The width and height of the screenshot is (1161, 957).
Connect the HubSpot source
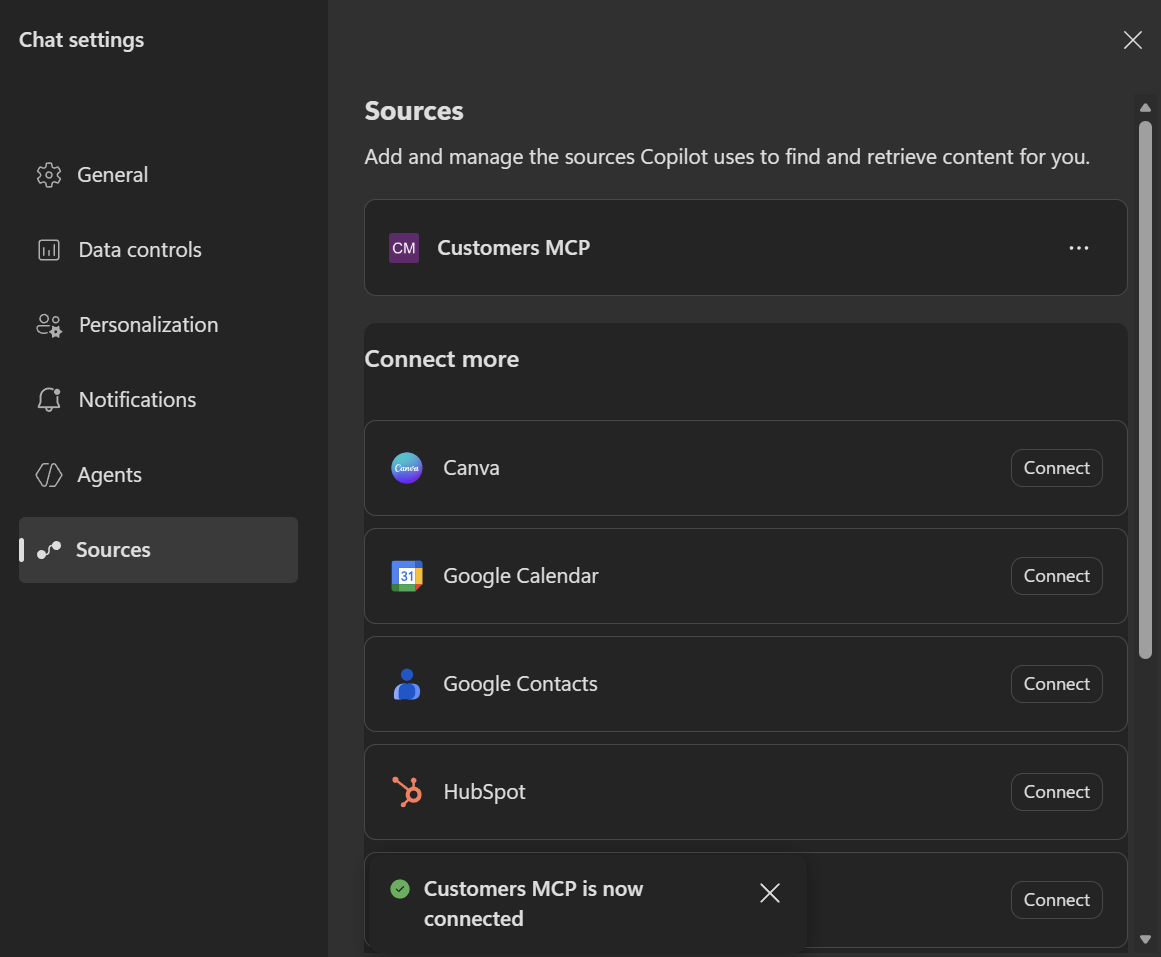pos(1057,792)
